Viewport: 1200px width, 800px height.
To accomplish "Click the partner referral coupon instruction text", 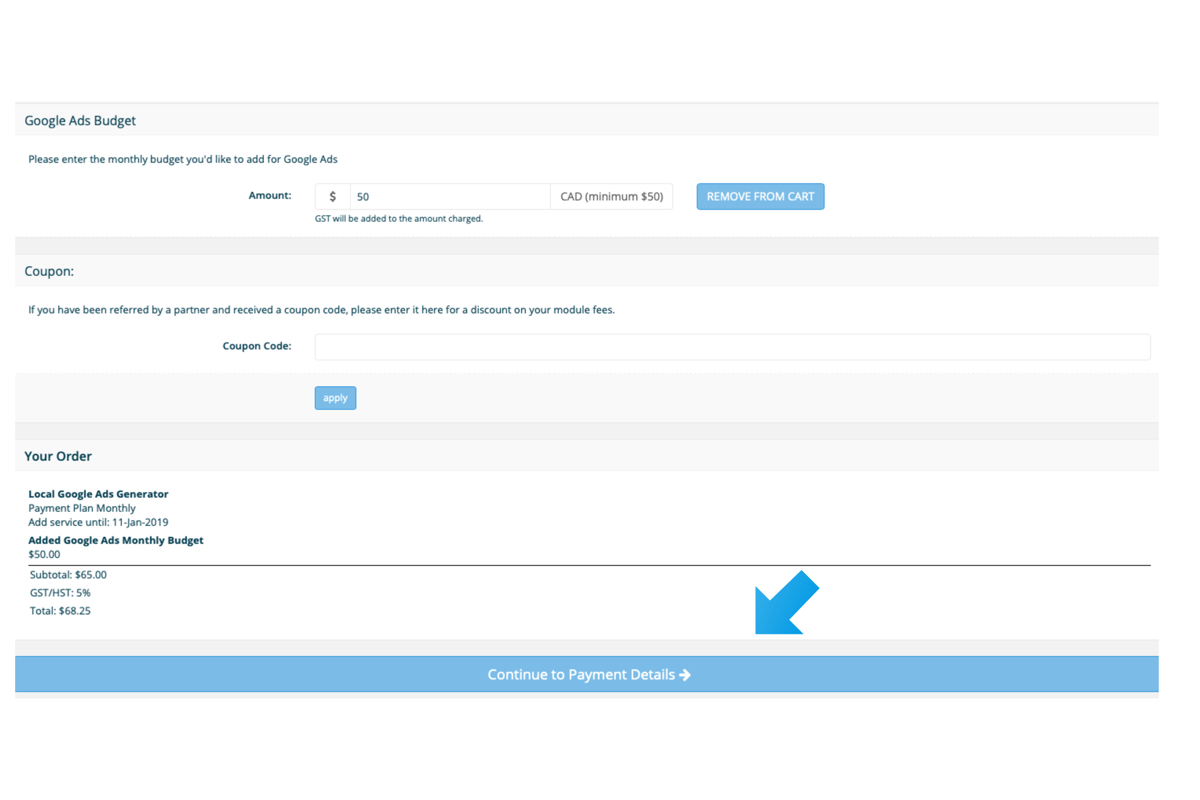I will pos(321,310).
